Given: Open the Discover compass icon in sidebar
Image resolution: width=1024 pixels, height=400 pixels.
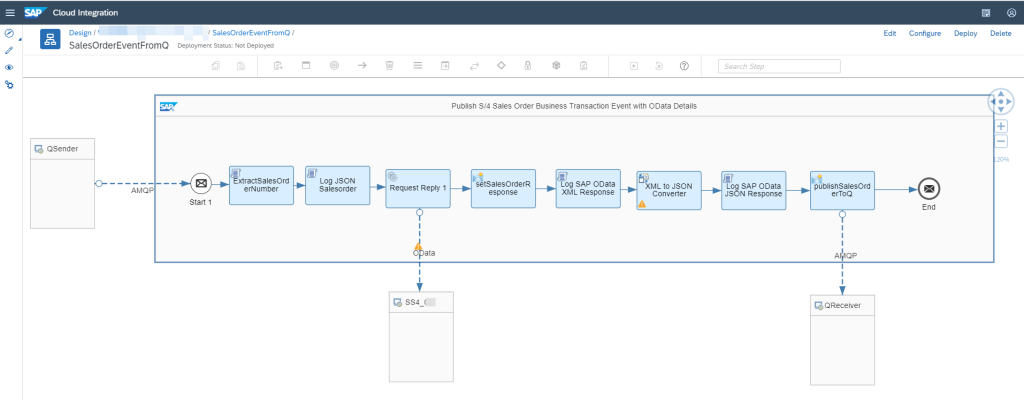Looking at the screenshot, I should click(x=9, y=33).
